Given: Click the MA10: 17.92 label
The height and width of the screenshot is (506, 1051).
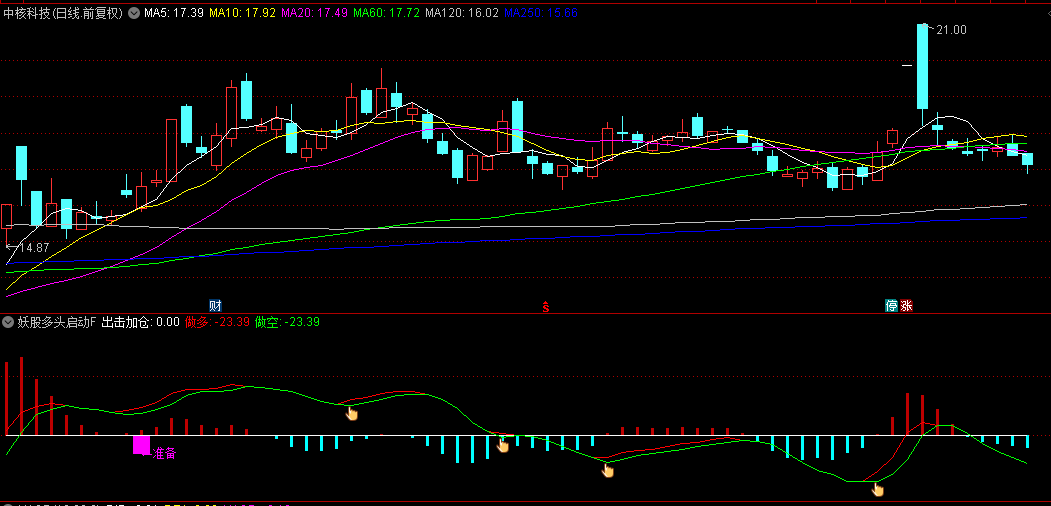Looking at the screenshot, I should 243,12.
